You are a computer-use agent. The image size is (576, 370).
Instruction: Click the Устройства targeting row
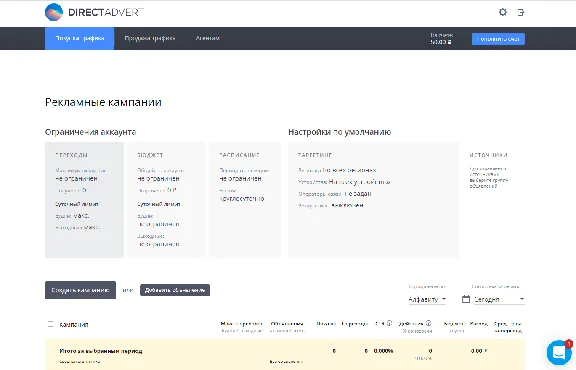point(344,182)
